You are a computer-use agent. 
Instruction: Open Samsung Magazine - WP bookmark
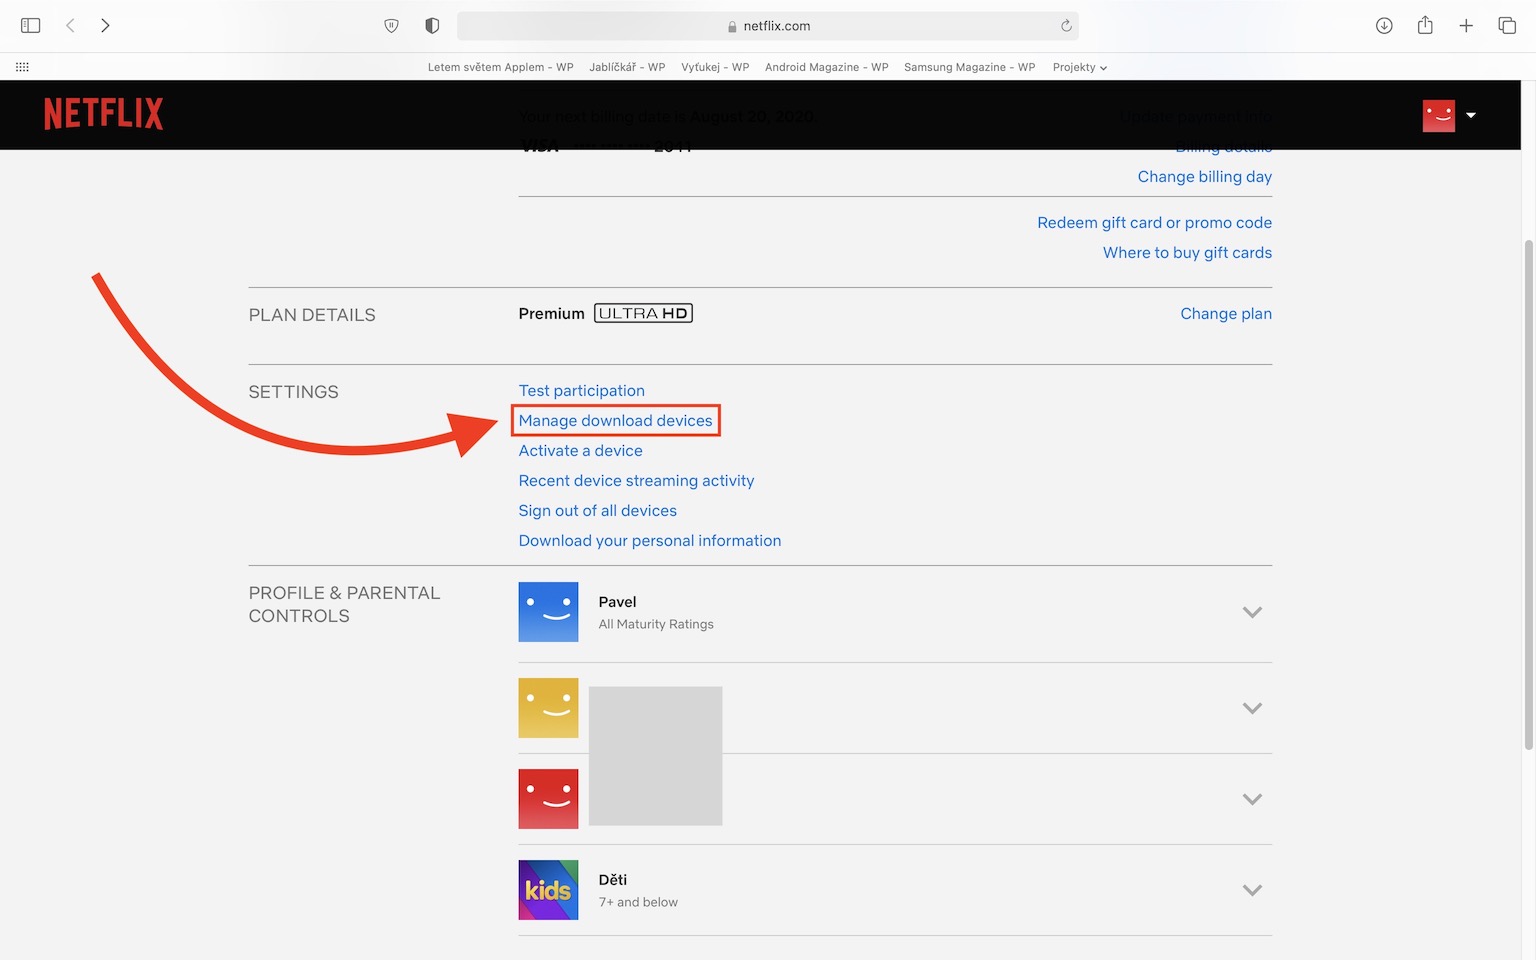tap(969, 67)
